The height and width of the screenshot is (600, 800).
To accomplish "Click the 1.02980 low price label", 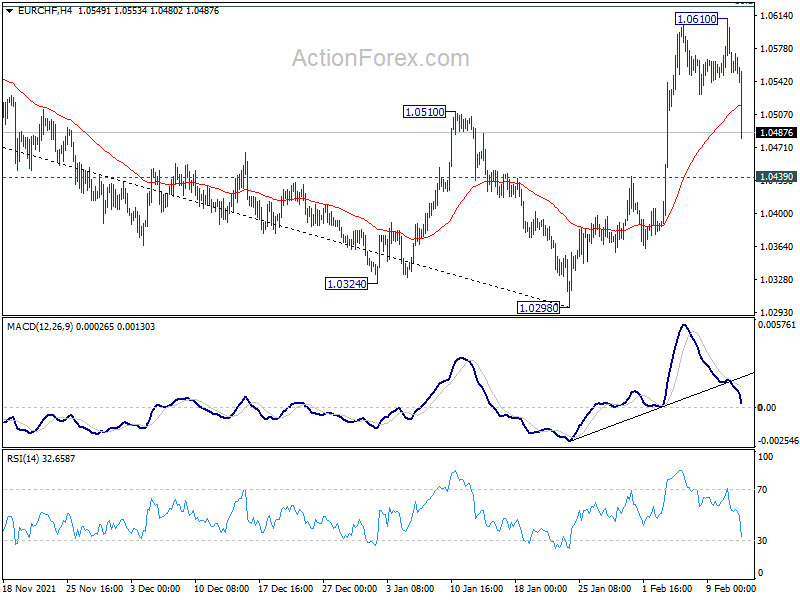I will [538, 308].
